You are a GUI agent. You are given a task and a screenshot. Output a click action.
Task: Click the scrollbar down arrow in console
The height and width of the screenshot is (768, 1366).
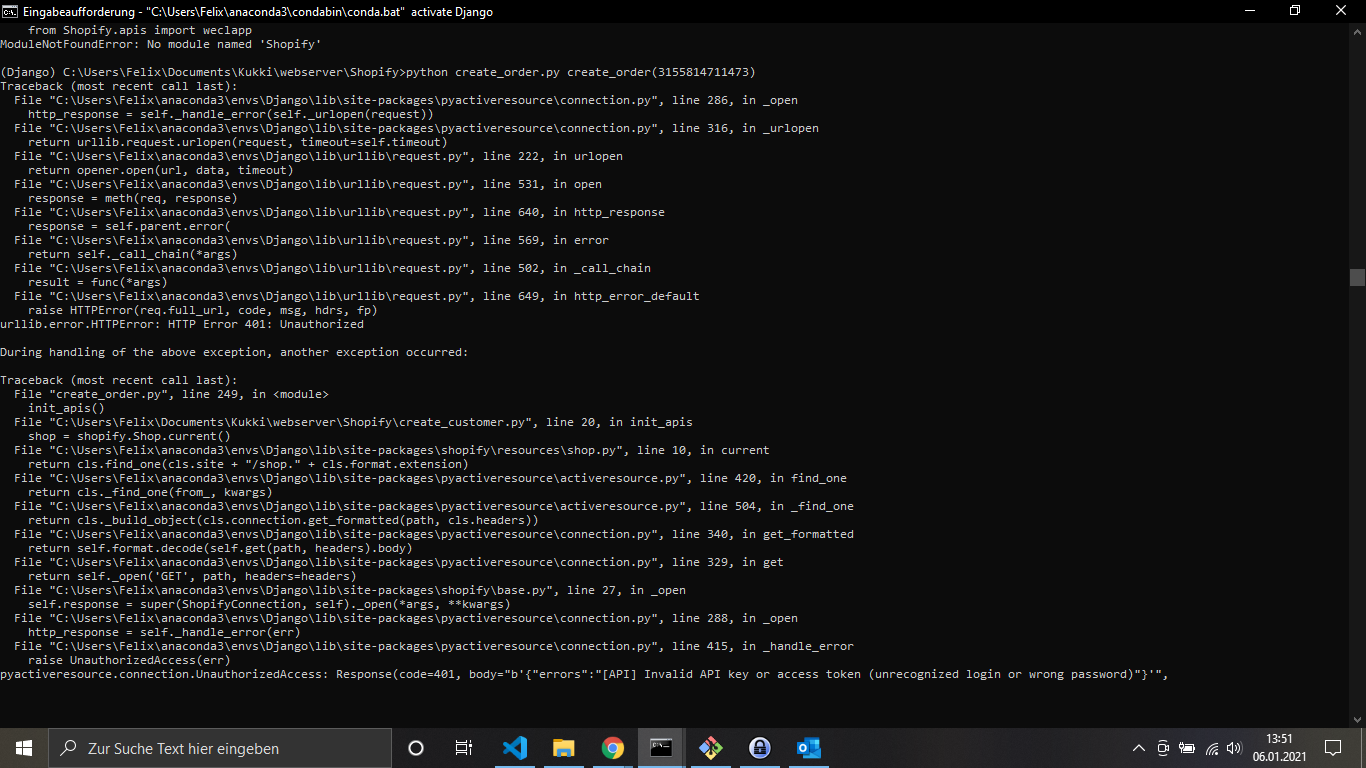(1357, 719)
